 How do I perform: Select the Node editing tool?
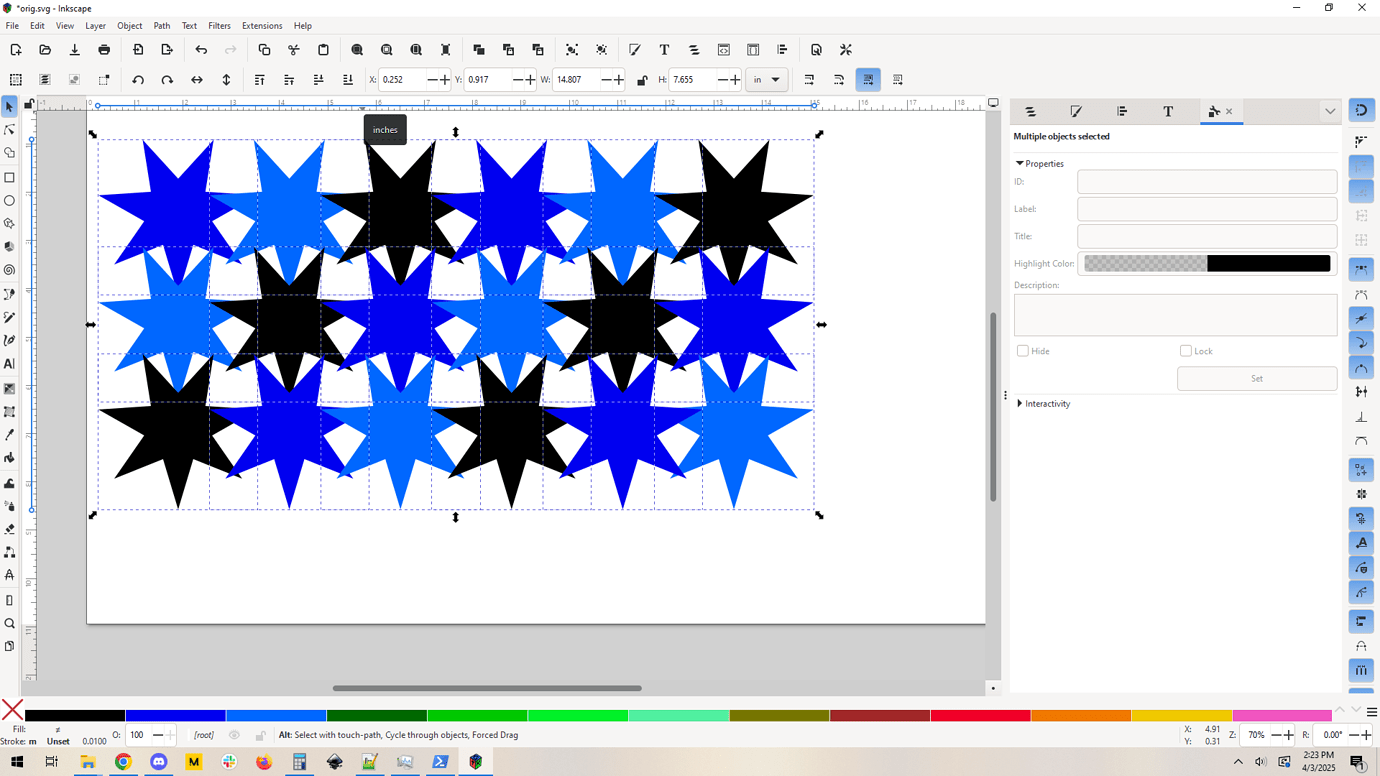pos(10,130)
